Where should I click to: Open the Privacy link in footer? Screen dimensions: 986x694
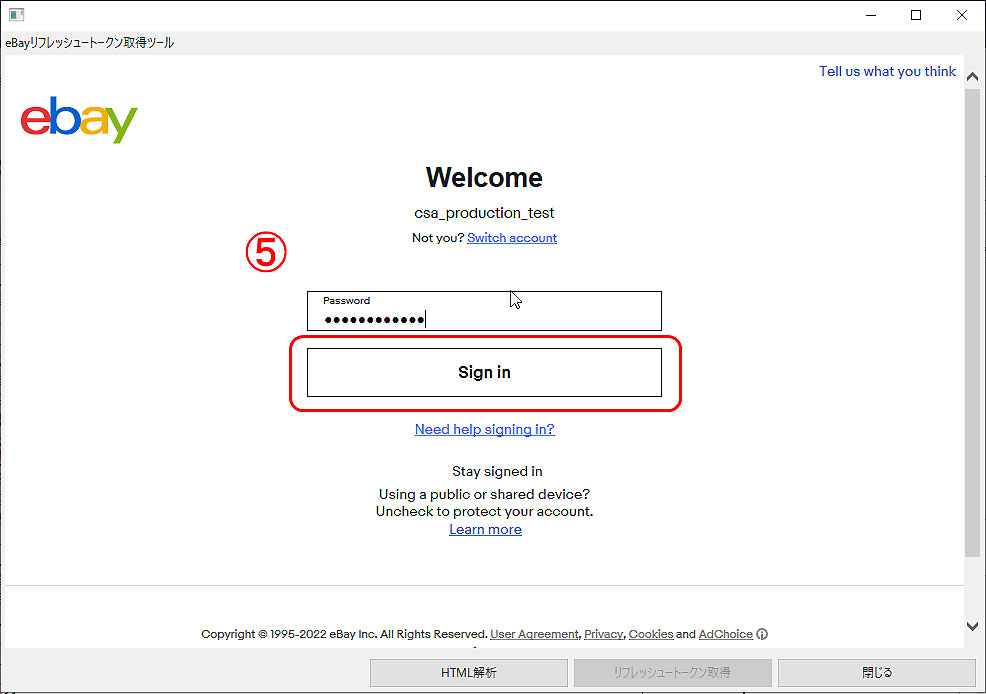point(603,634)
